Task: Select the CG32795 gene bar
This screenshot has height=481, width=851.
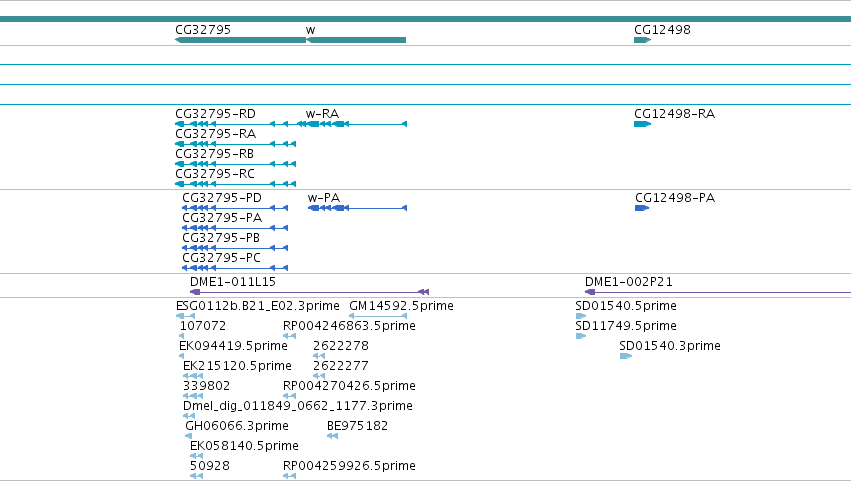Action: point(240,40)
